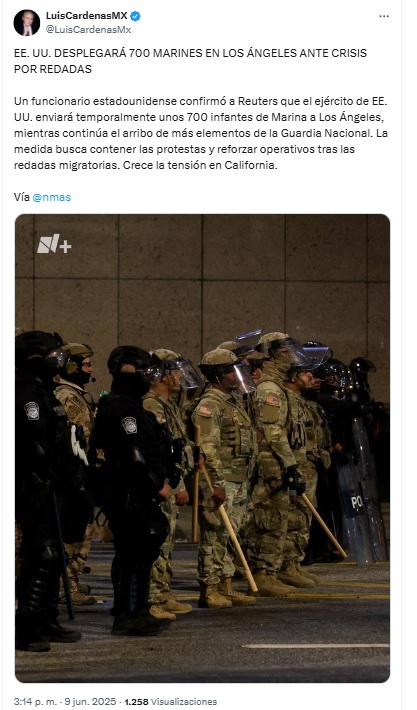Open LuisCardenasMX profile avatar picture
Screen dimensions: 417x710
click(x=27, y=23)
